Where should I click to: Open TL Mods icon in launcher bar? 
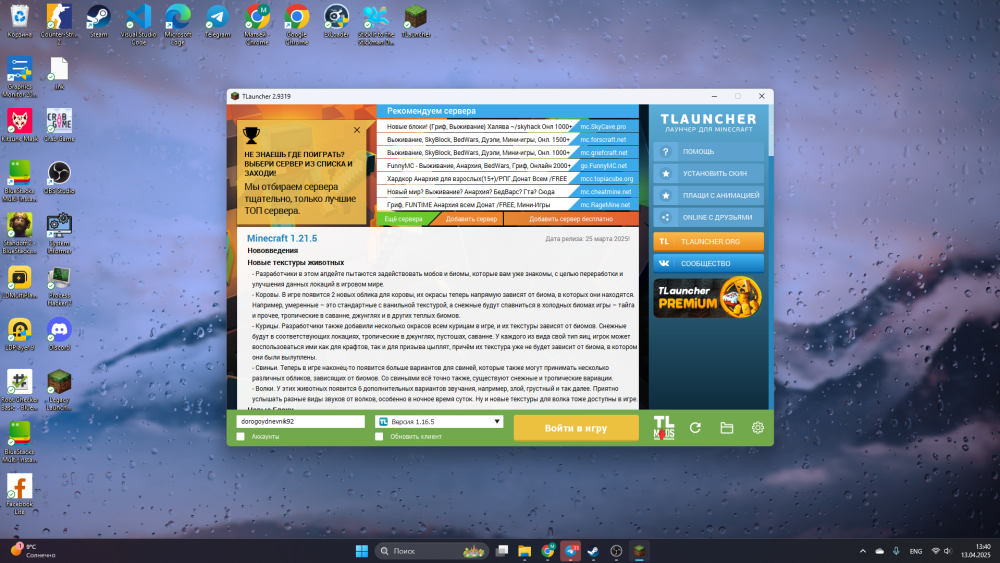[x=663, y=428]
